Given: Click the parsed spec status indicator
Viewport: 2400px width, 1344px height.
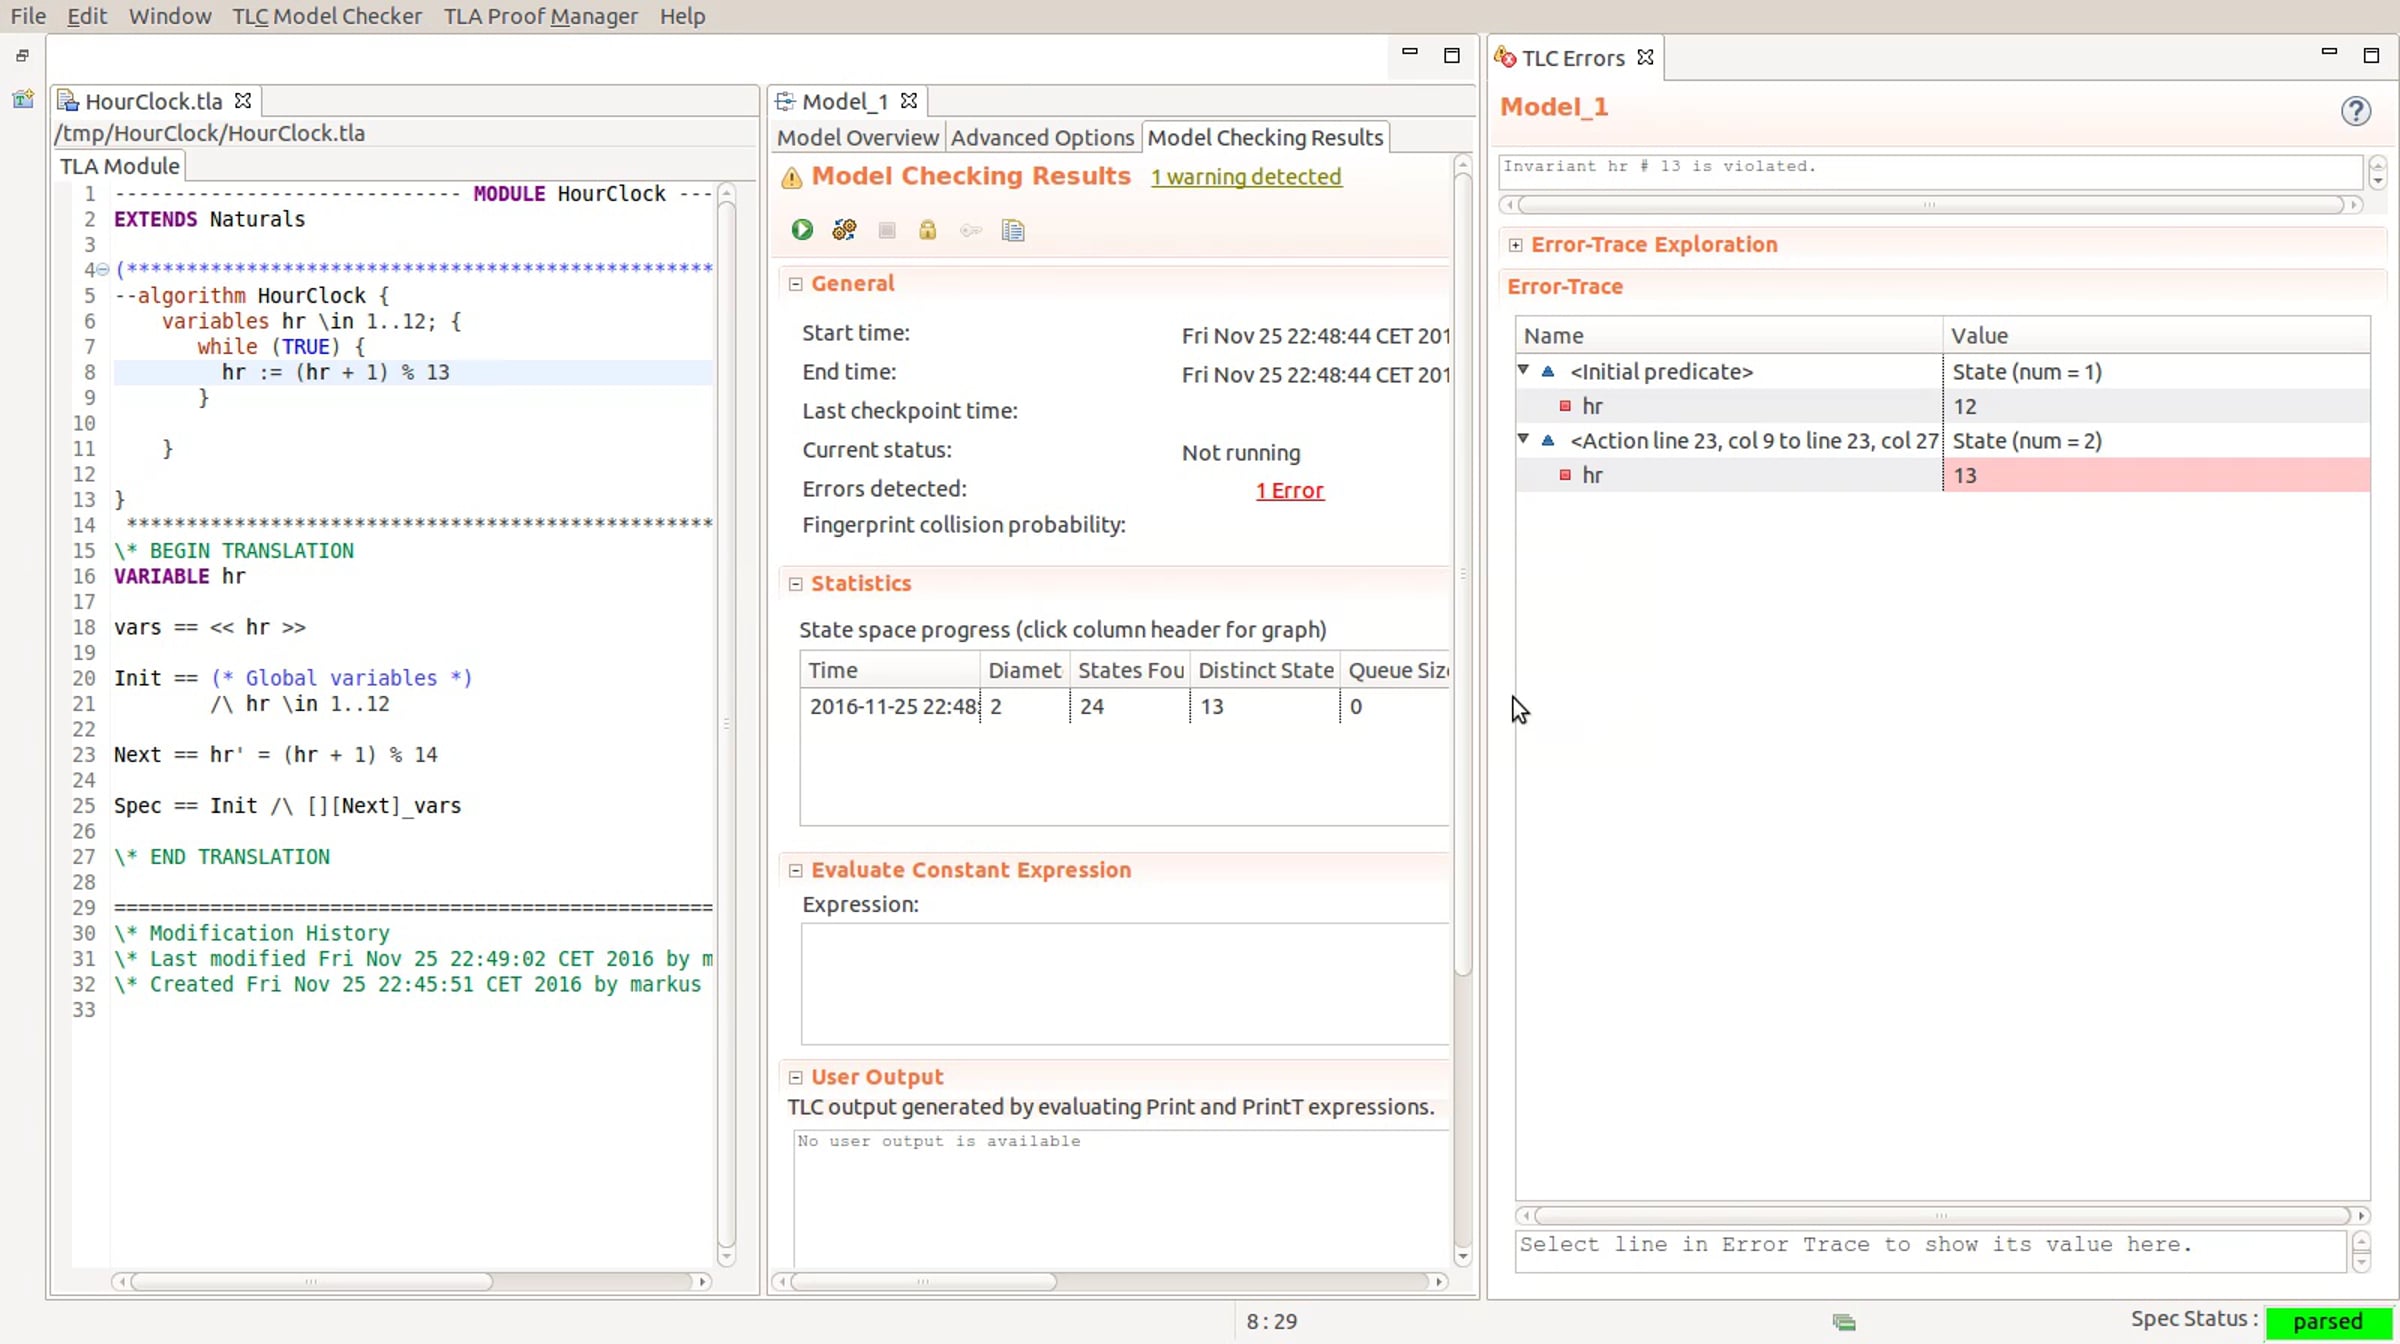Looking at the screenshot, I should (2328, 1322).
